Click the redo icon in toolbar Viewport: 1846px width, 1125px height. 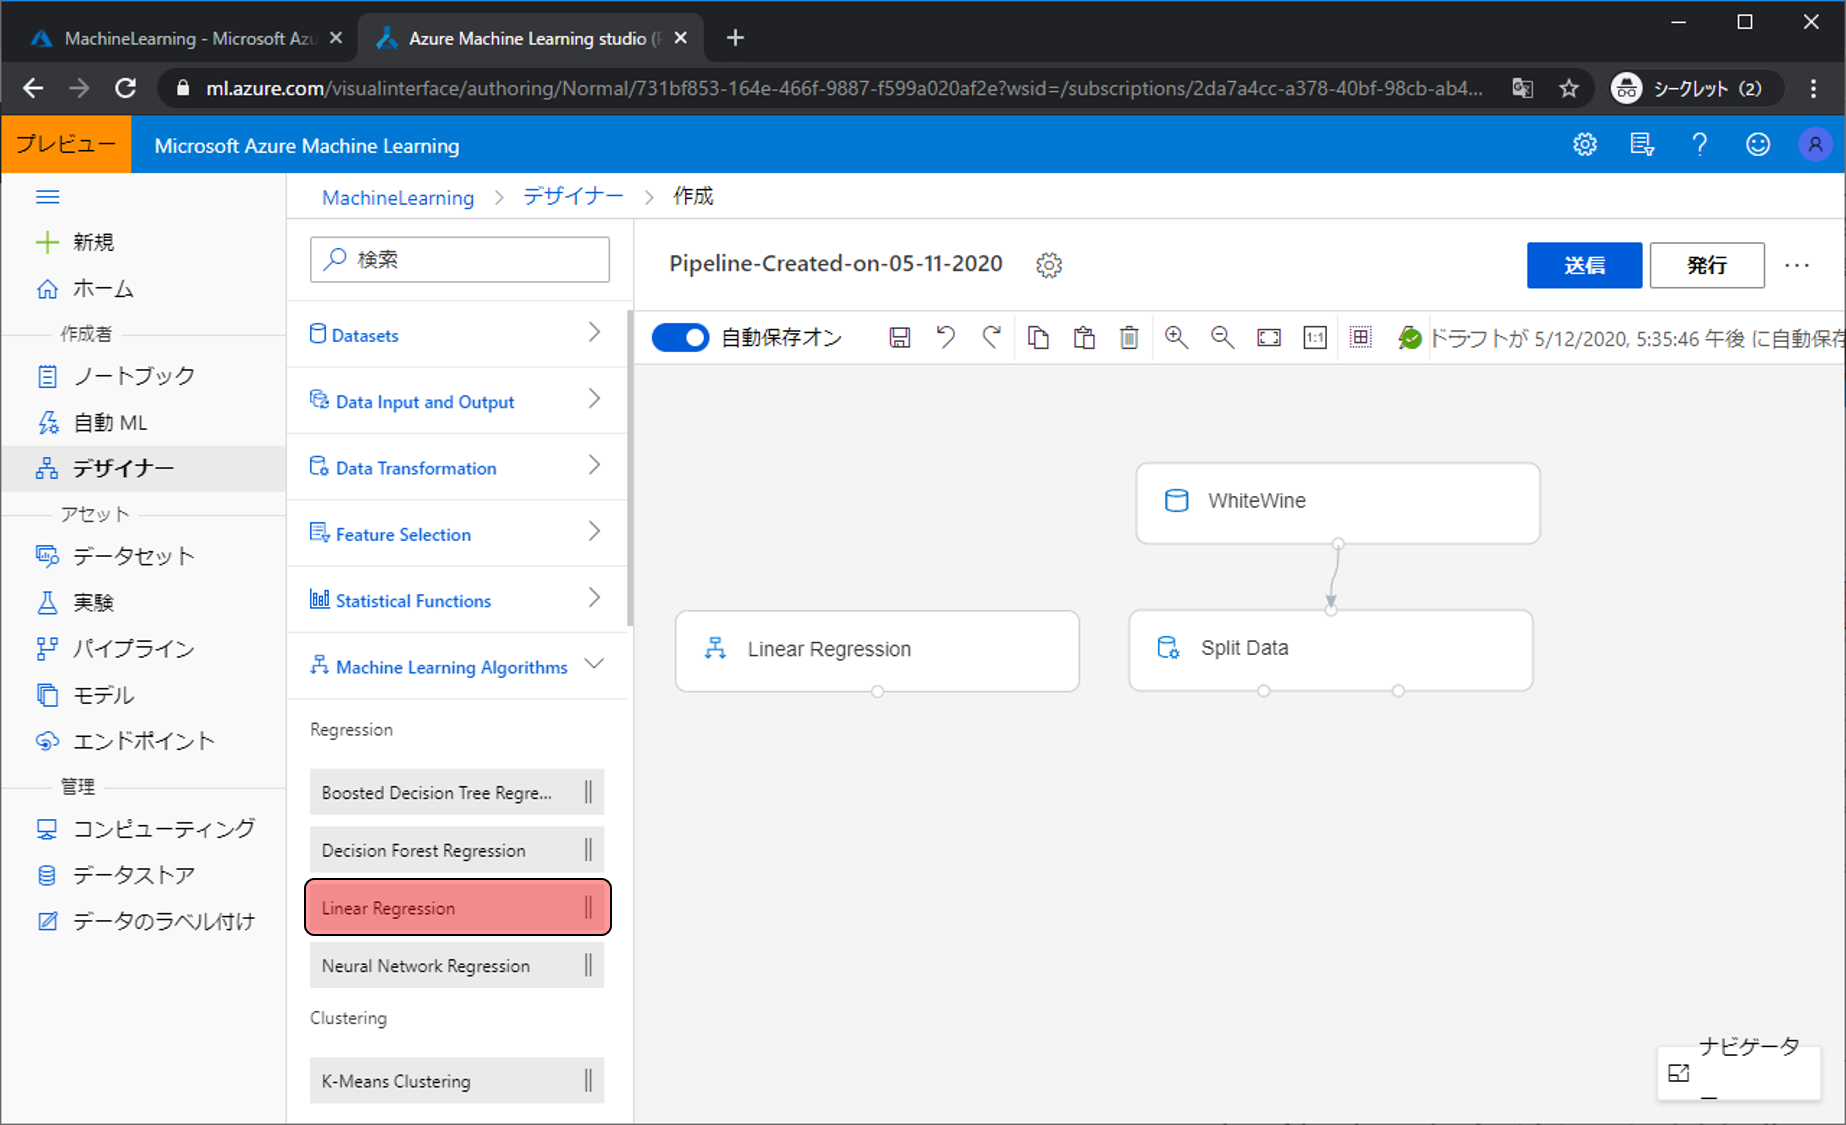click(x=991, y=338)
